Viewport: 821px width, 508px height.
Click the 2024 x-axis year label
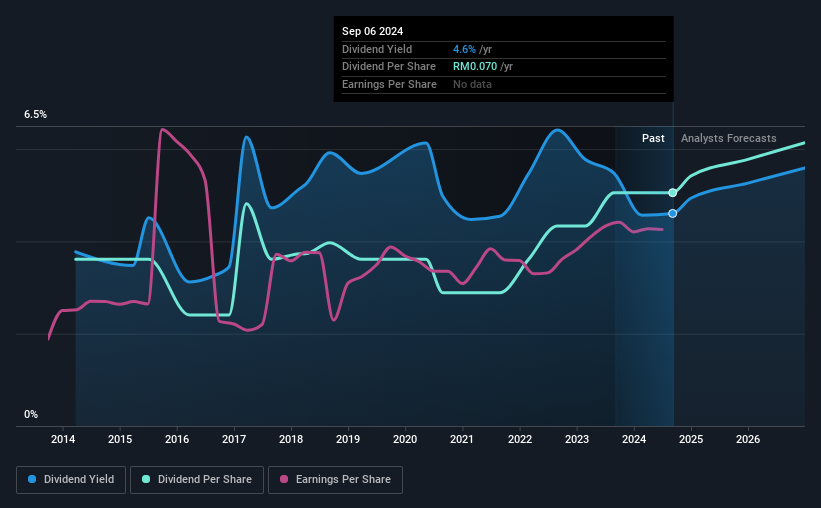click(634, 439)
